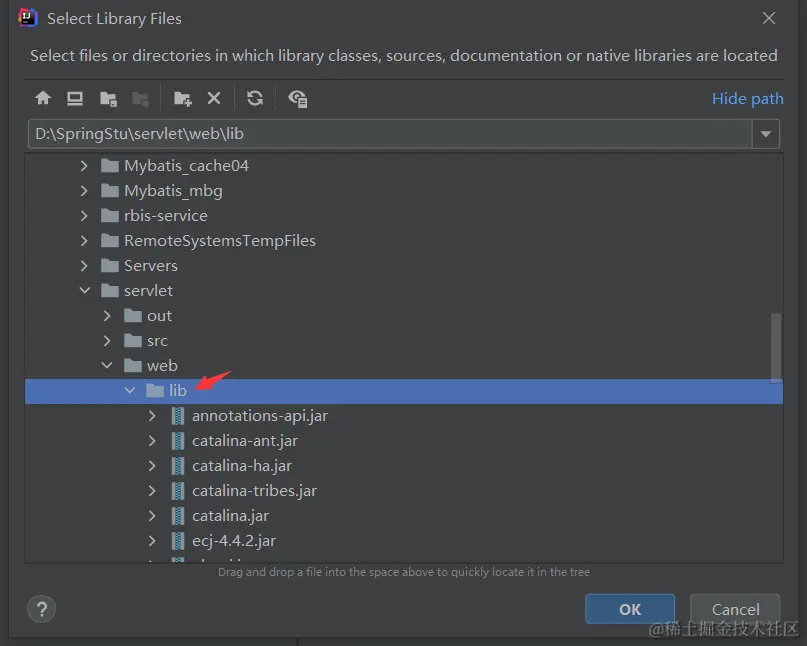Refresh the file tree

click(255, 98)
